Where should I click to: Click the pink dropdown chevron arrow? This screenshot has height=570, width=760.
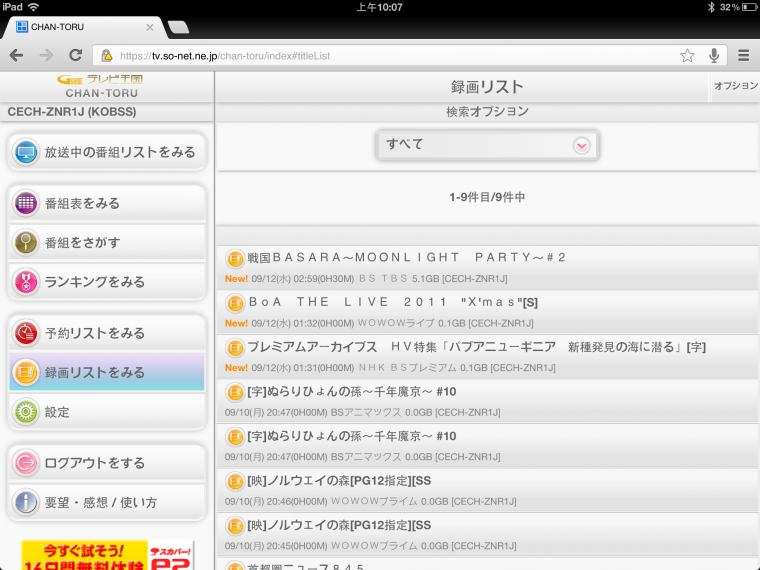[x=581, y=145]
